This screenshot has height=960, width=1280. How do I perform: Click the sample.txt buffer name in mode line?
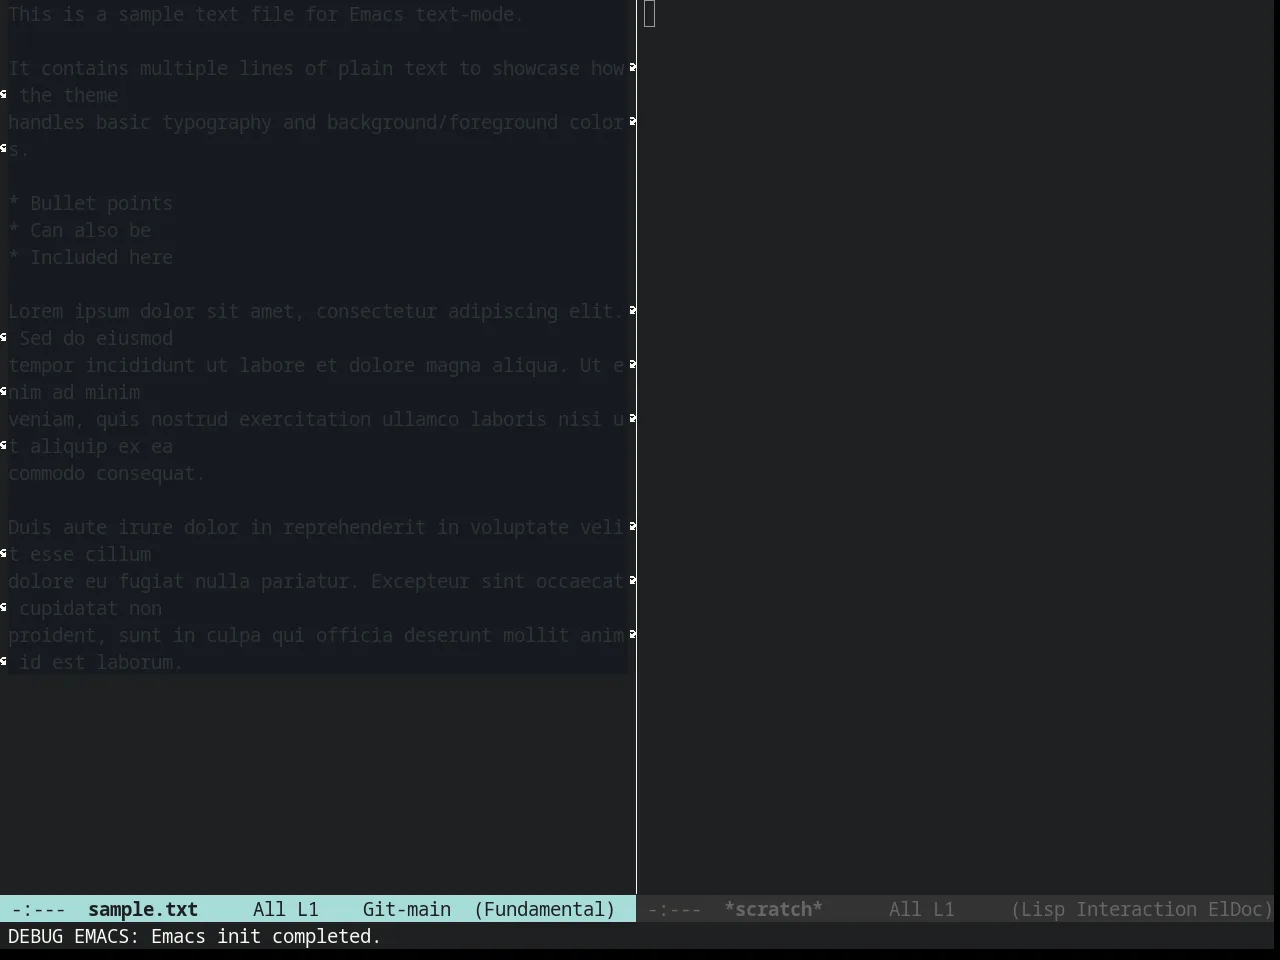pos(143,909)
